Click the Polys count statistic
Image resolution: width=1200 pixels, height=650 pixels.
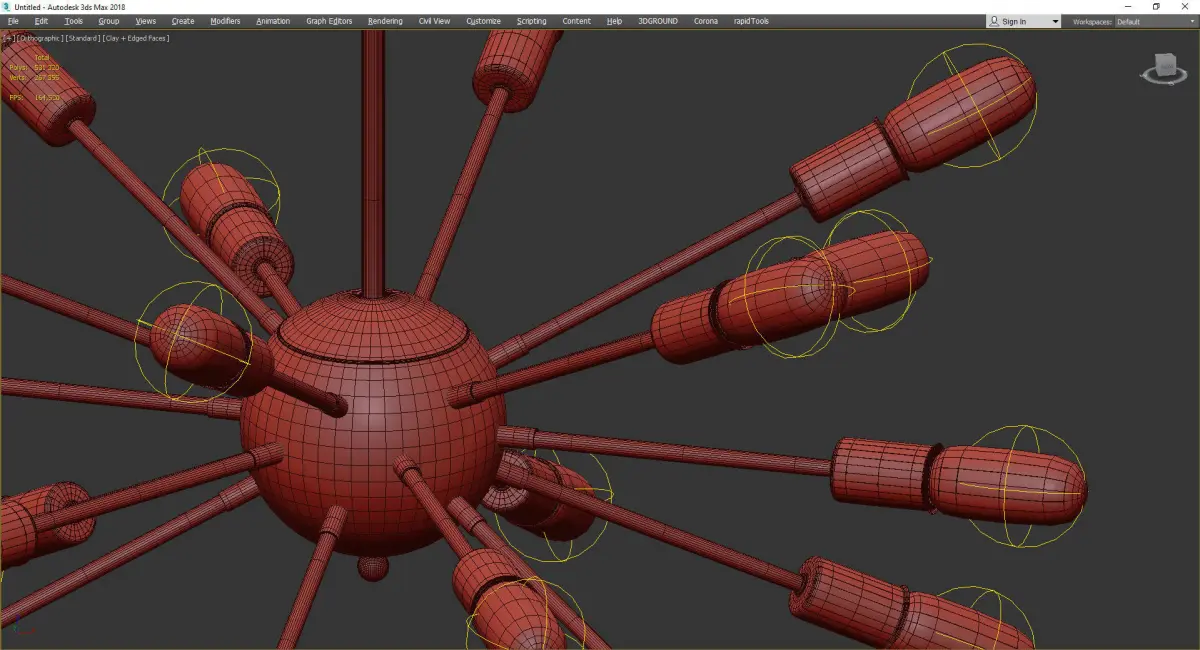click(x=34, y=67)
